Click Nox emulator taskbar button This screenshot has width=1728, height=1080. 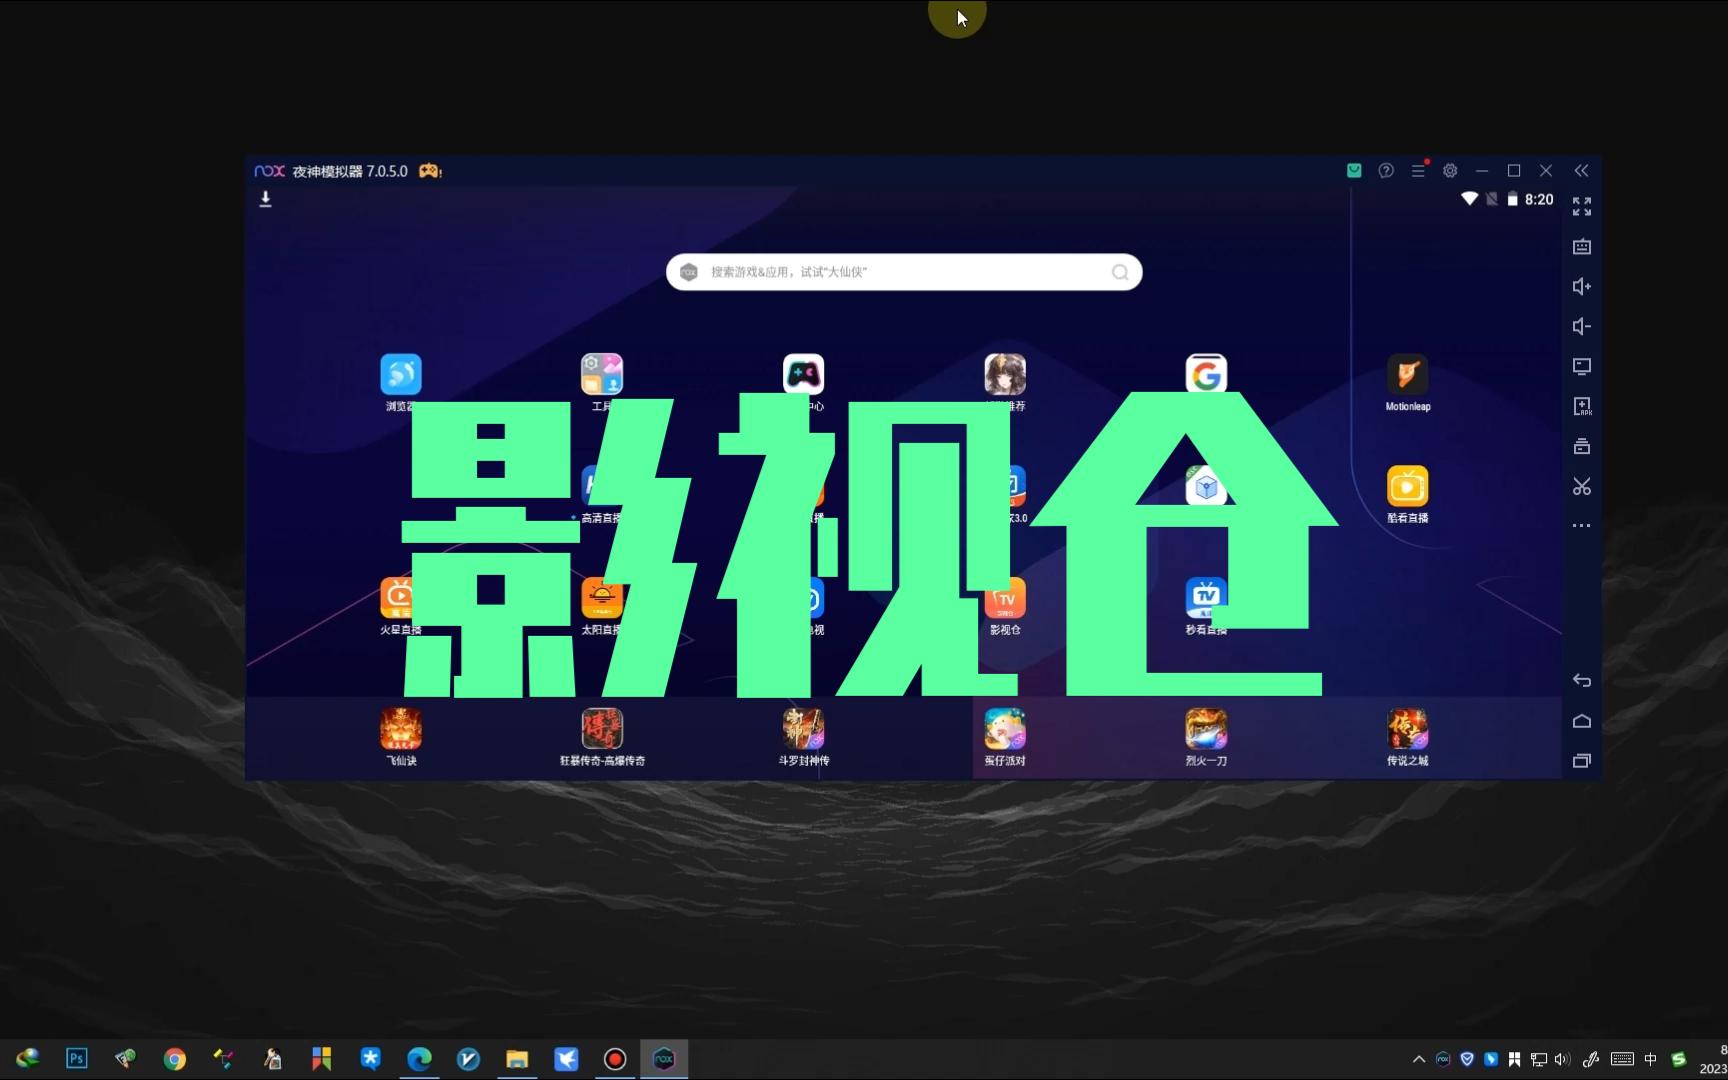(x=664, y=1059)
